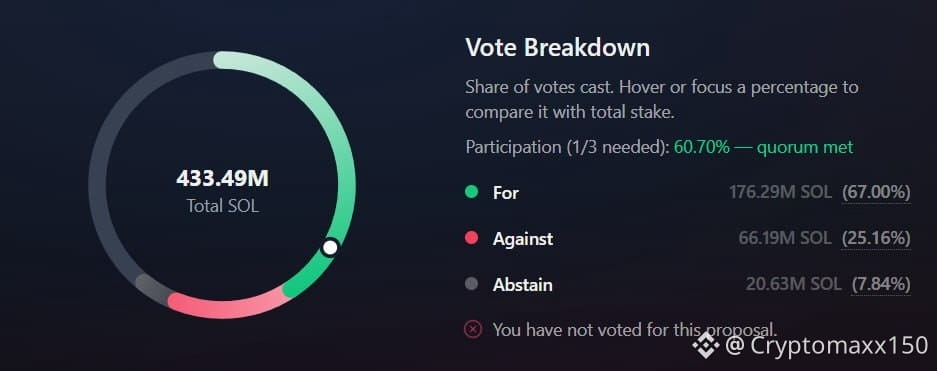Click the @Cryptomaxx150 watermark handle
The height and width of the screenshot is (371, 937).
click(x=827, y=345)
